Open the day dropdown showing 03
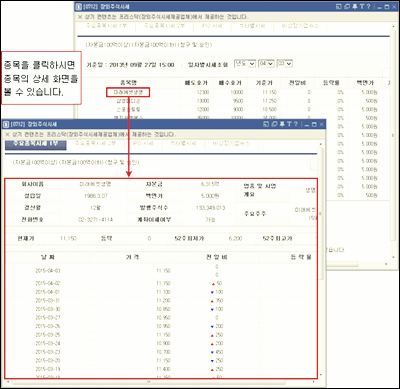 (284, 63)
